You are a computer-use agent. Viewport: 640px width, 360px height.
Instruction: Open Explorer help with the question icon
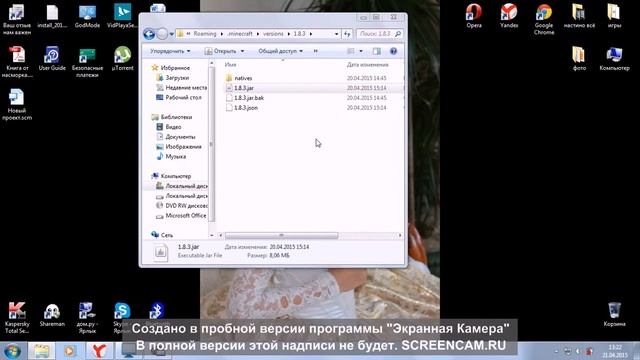tap(393, 51)
